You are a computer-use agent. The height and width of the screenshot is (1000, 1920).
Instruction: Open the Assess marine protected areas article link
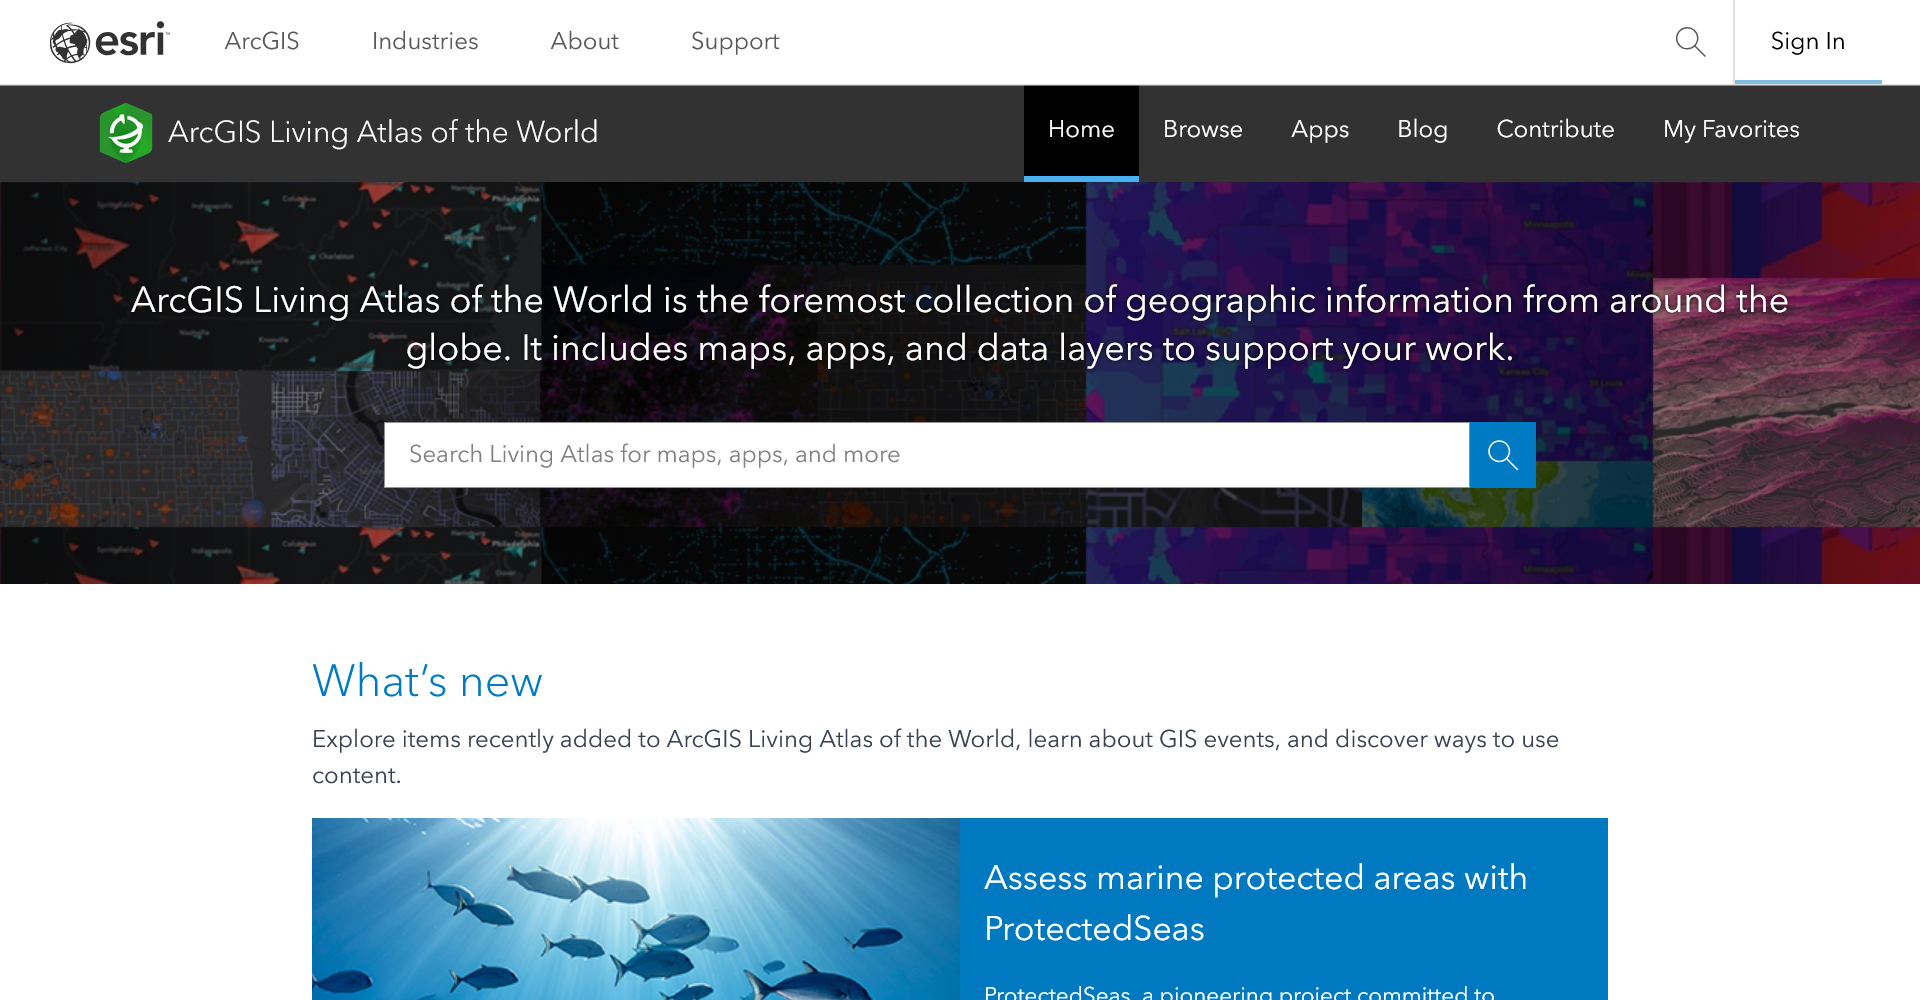pos(1255,902)
